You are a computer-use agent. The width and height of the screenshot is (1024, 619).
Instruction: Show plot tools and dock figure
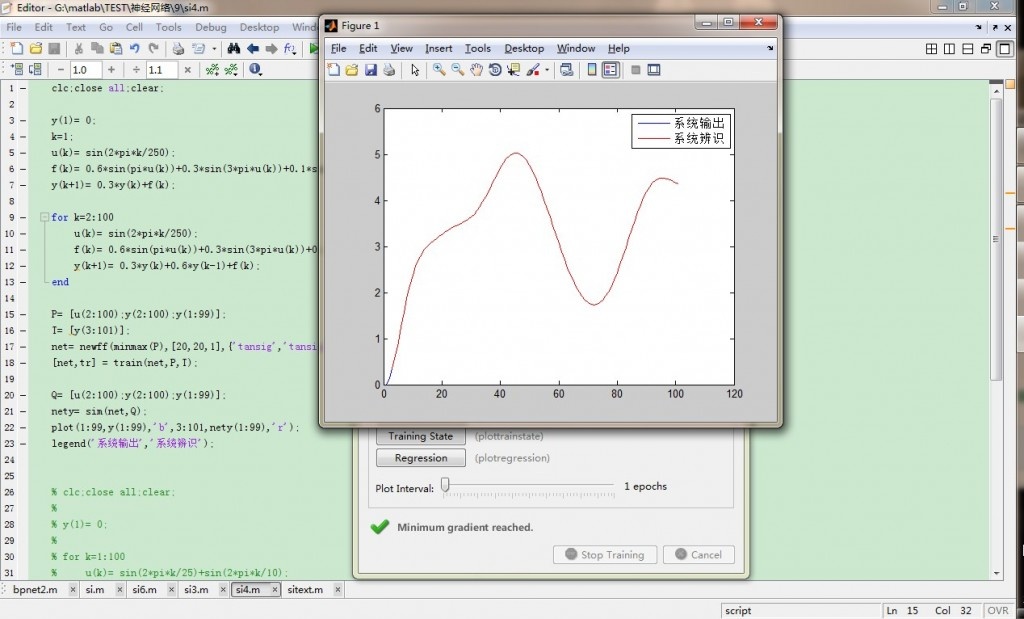[x=654, y=70]
